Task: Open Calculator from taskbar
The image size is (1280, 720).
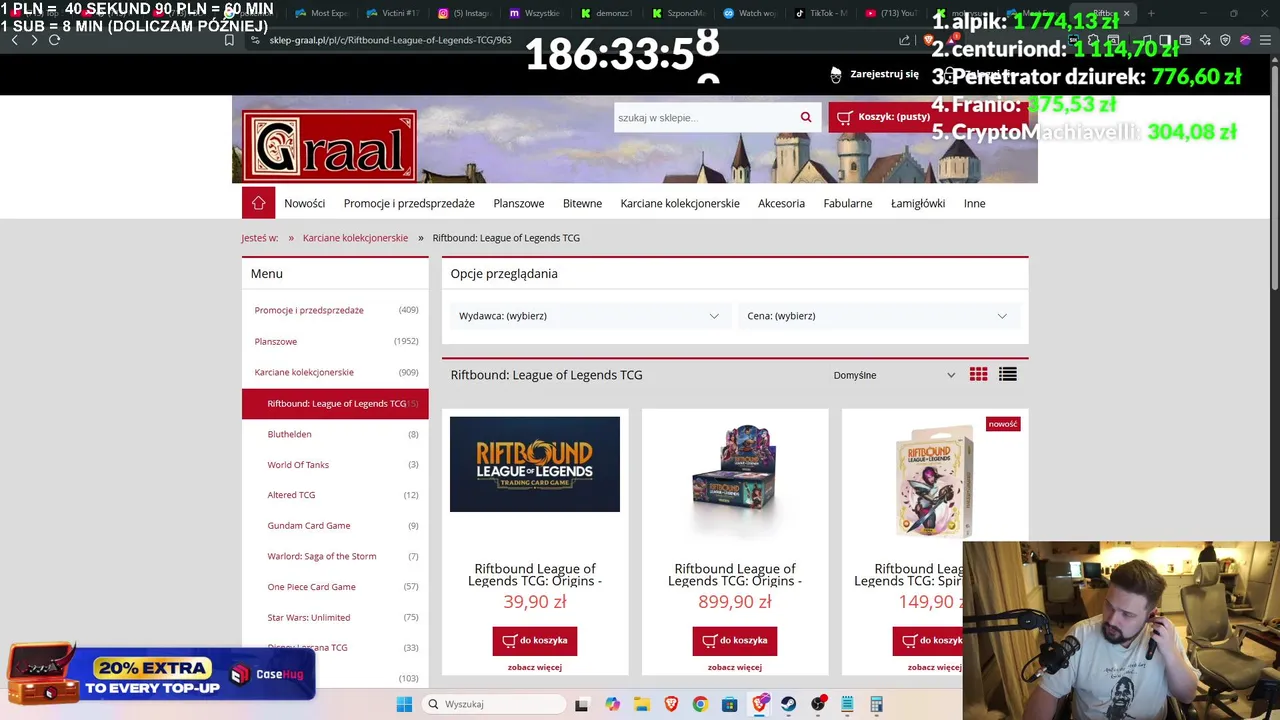Action: (876, 704)
